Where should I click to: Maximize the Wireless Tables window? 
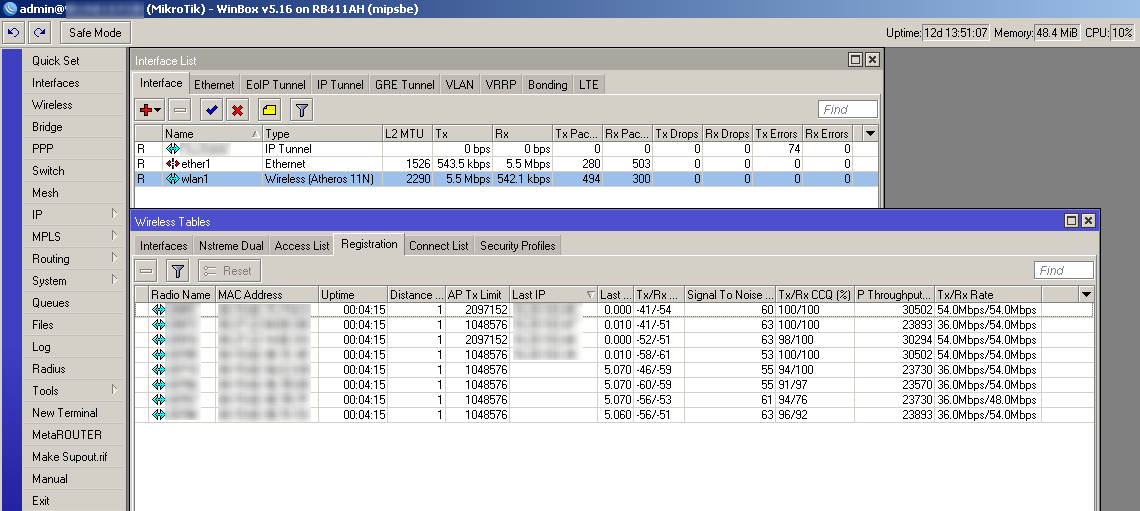point(1071,221)
